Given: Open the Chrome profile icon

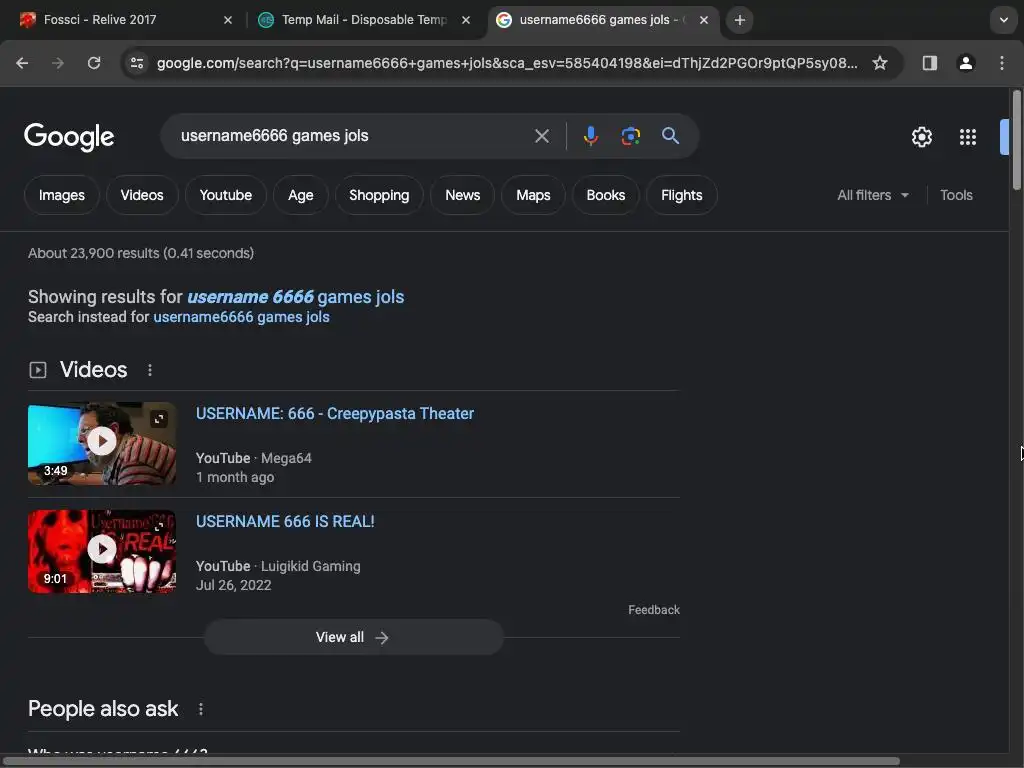Looking at the screenshot, I should pyautogui.click(x=966, y=63).
